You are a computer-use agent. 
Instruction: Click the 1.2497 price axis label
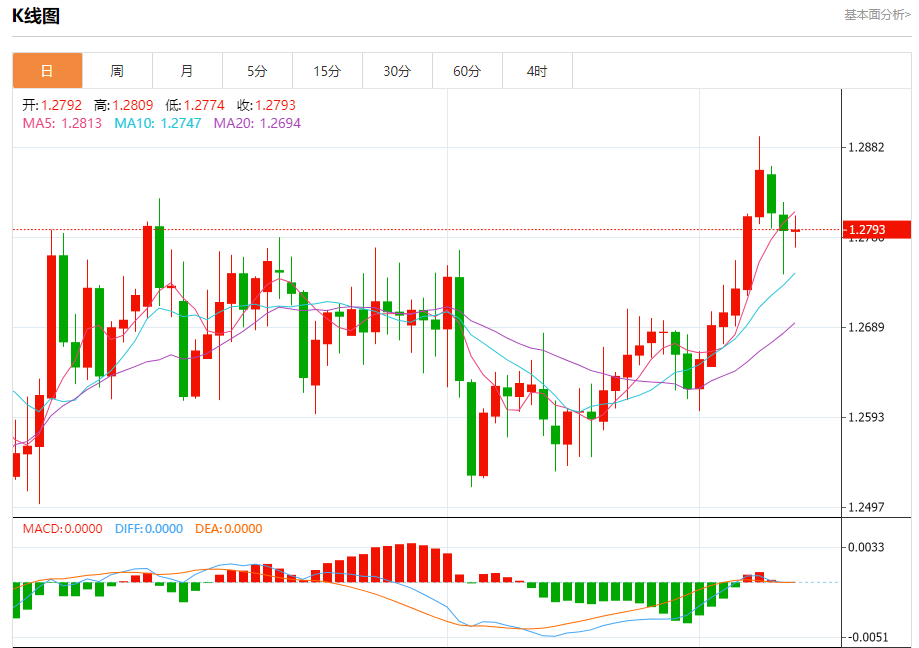(866, 507)
